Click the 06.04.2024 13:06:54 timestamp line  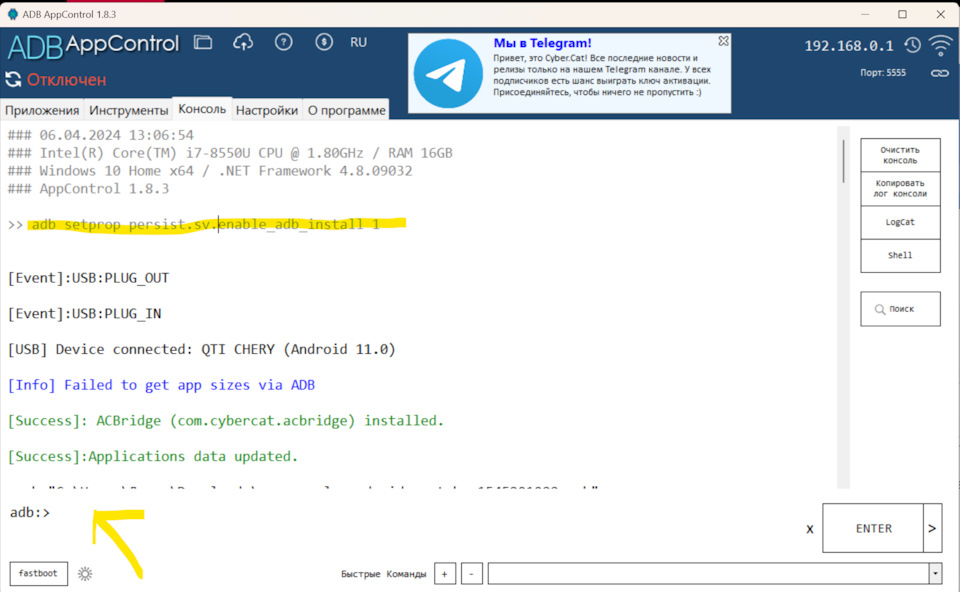(x=100, y=135)
